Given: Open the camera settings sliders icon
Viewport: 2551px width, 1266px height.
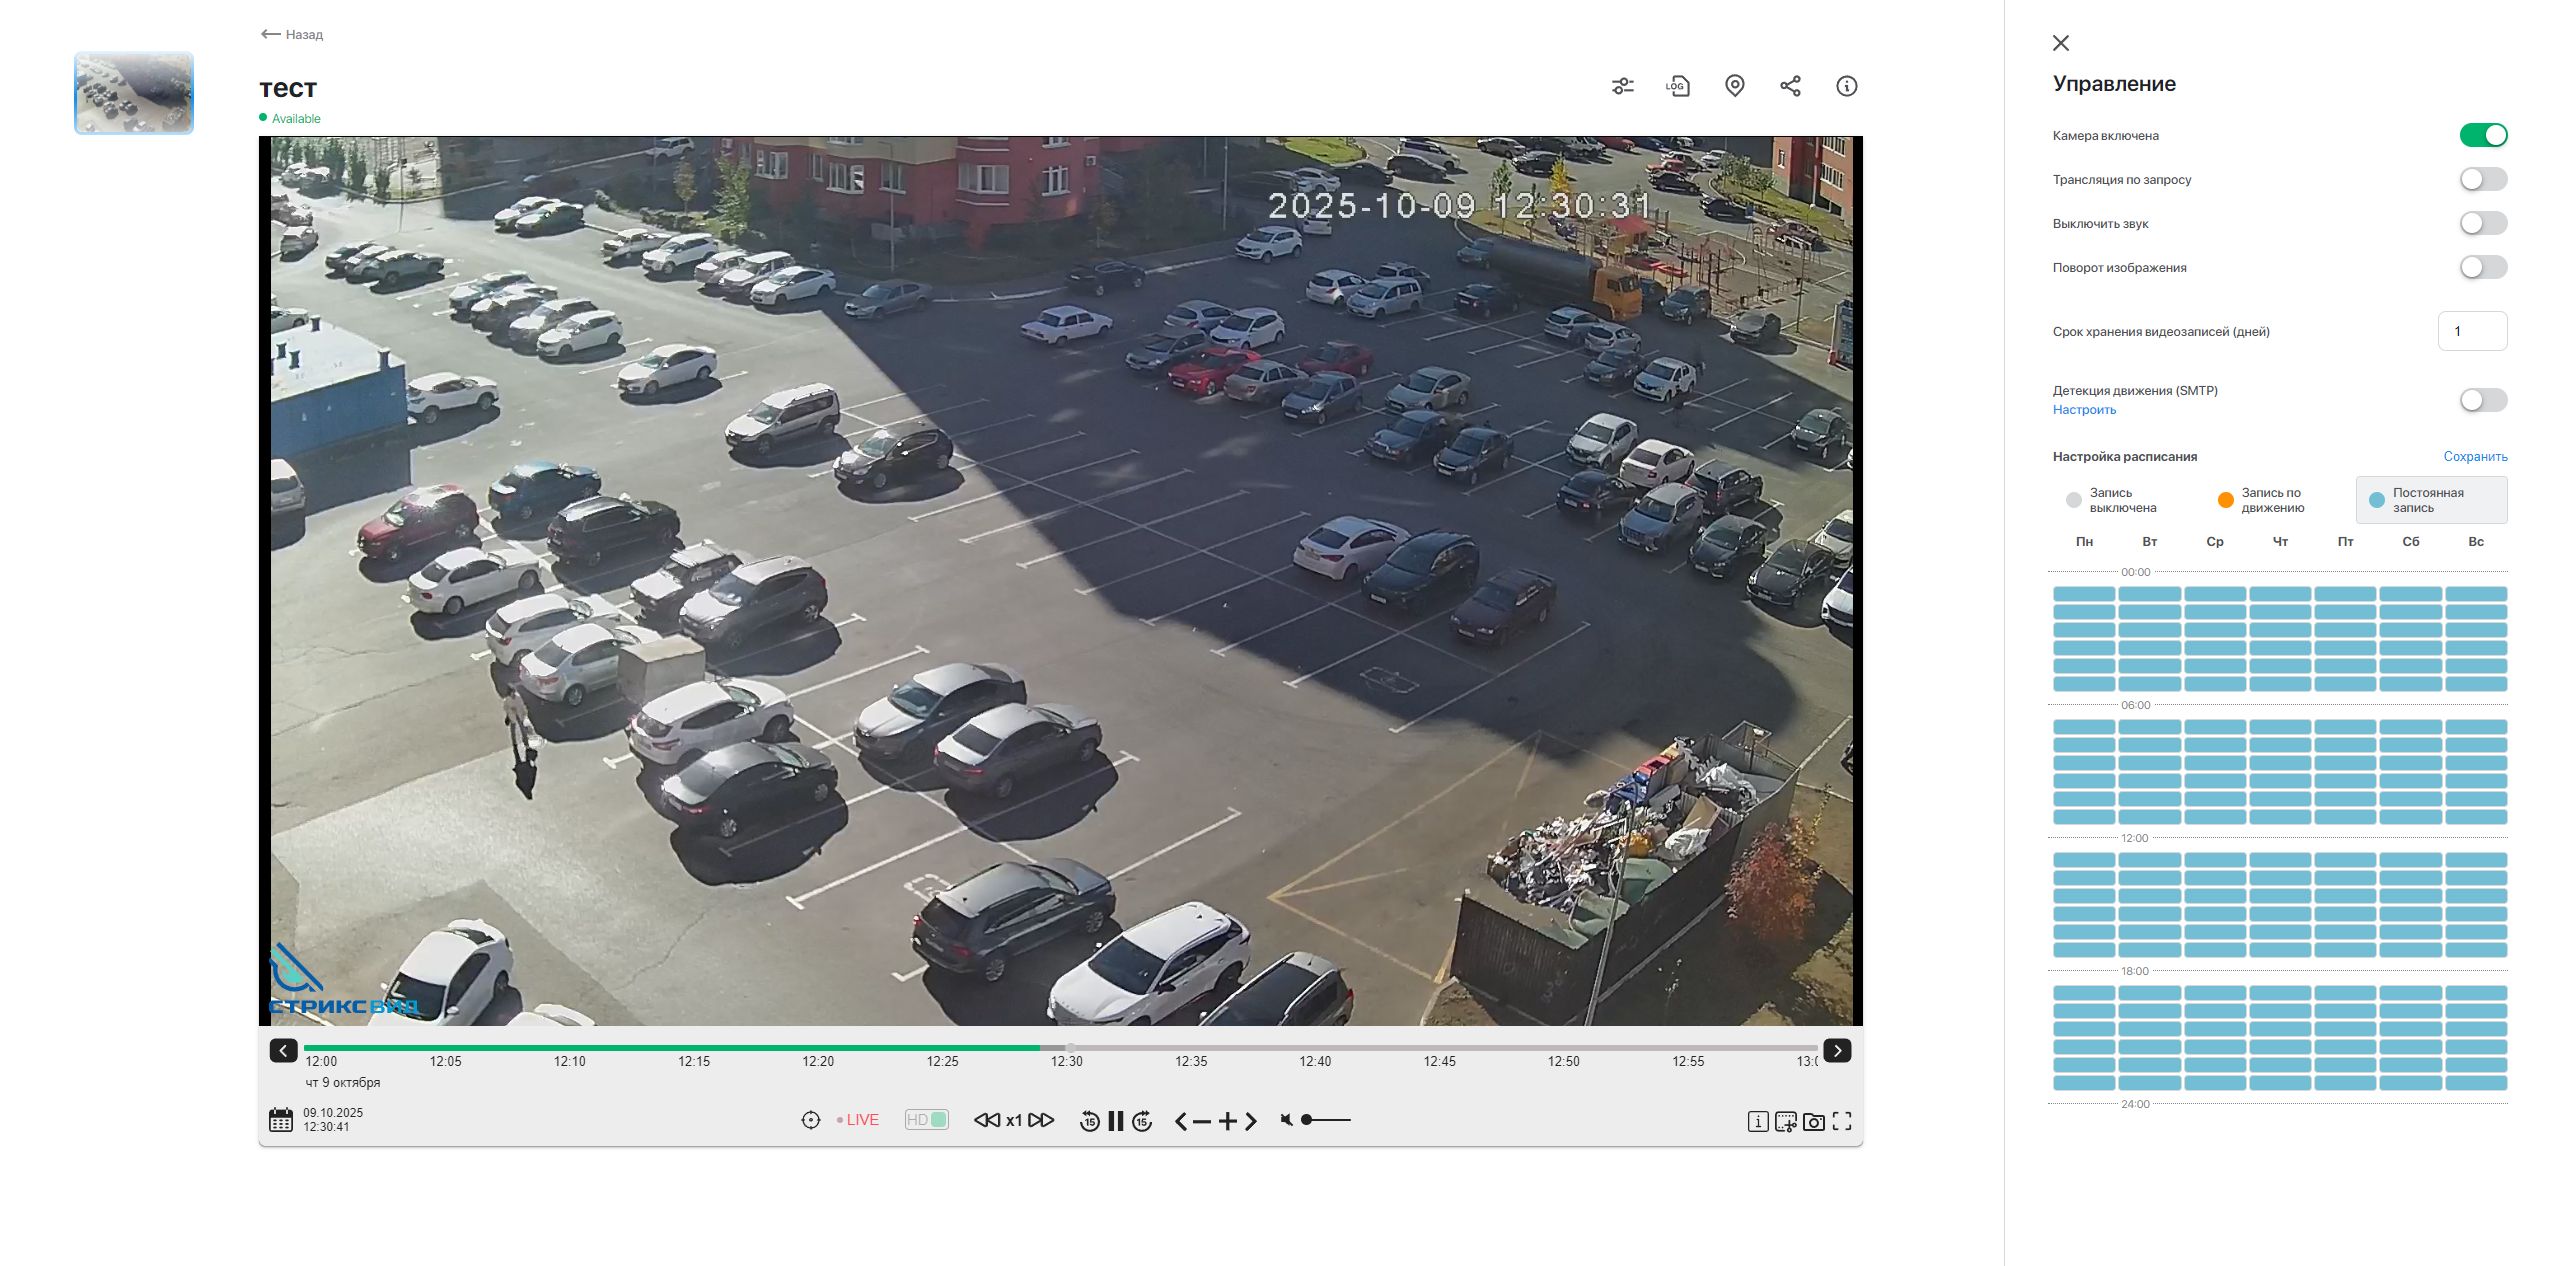Looking at the screenshot, I should tap(1622, 86).
